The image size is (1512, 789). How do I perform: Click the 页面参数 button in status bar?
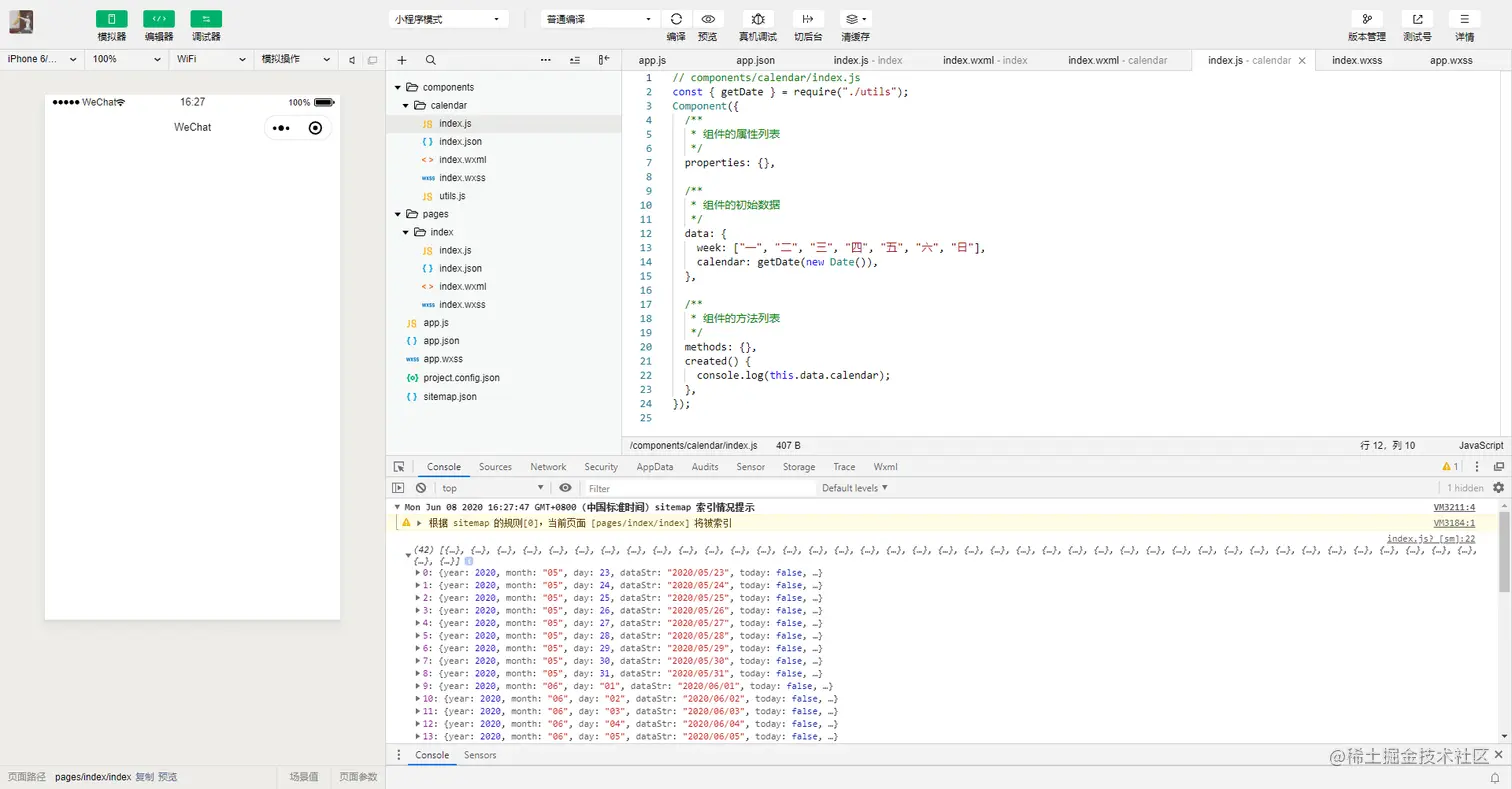358,777
